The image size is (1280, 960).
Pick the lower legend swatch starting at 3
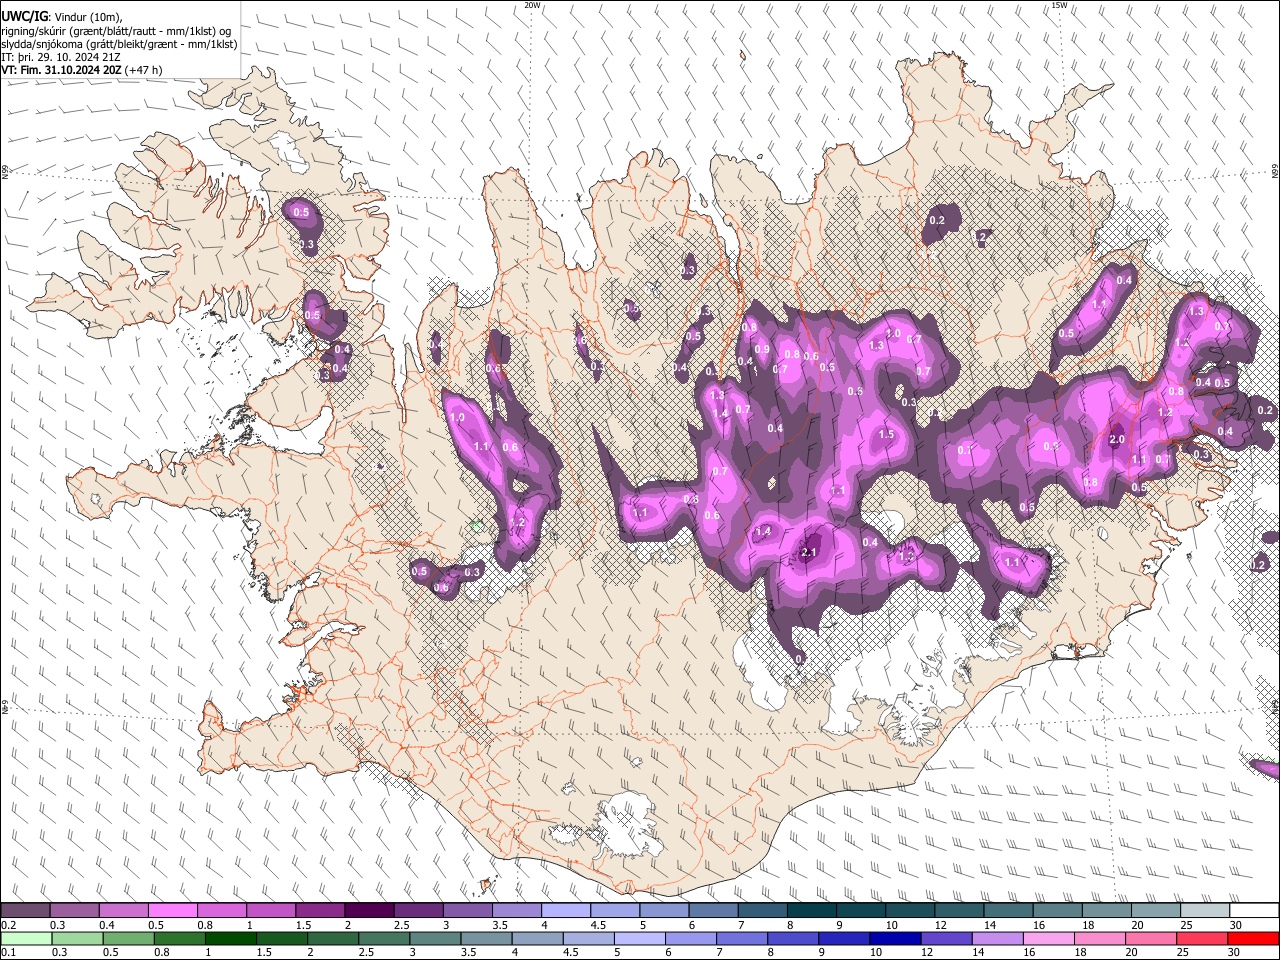click(435, 938)
